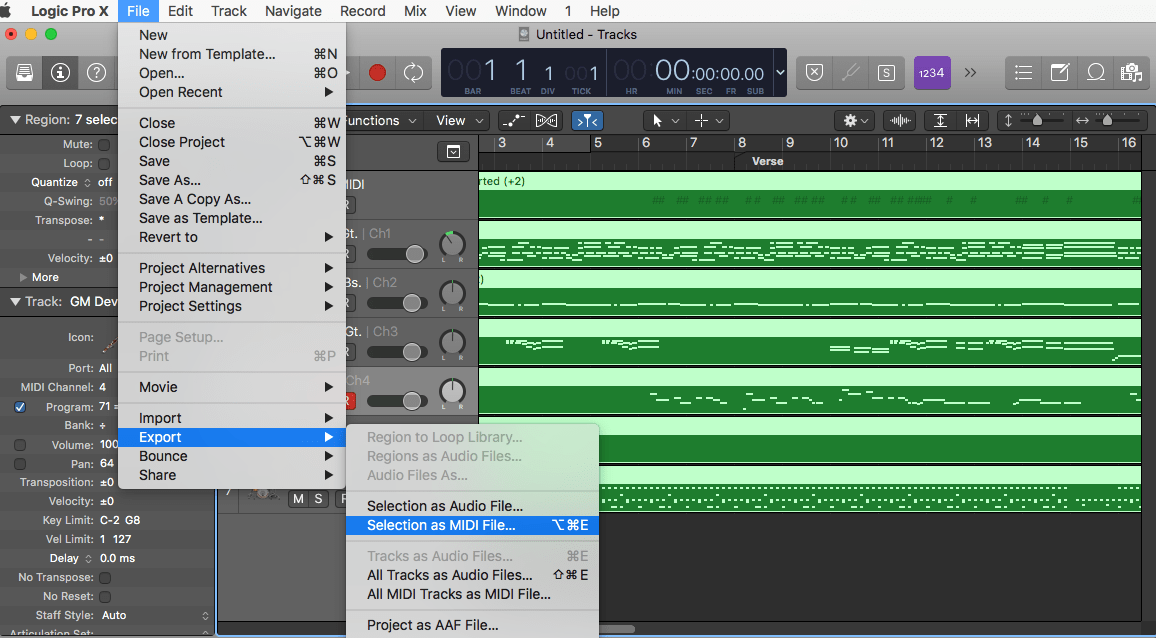Open the Project Settings submenu
This screenshot has height=638, width=1156.
(232, 306)
